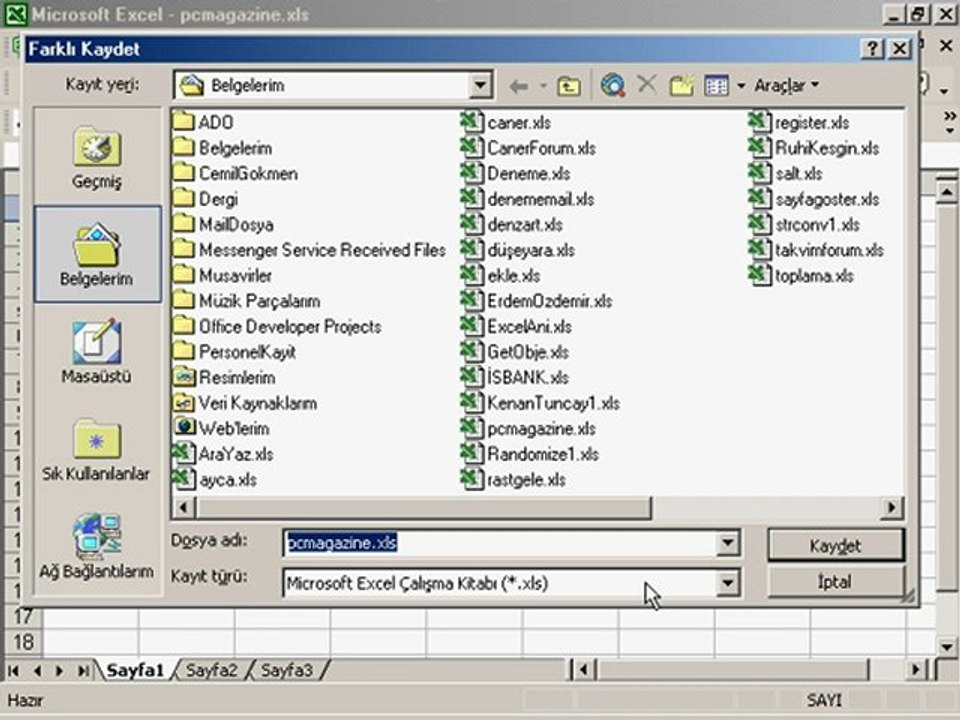Viewport: 960px width, 720px height.
Task: Click the Delete X icon in toolbar
Action: [647, 84]
